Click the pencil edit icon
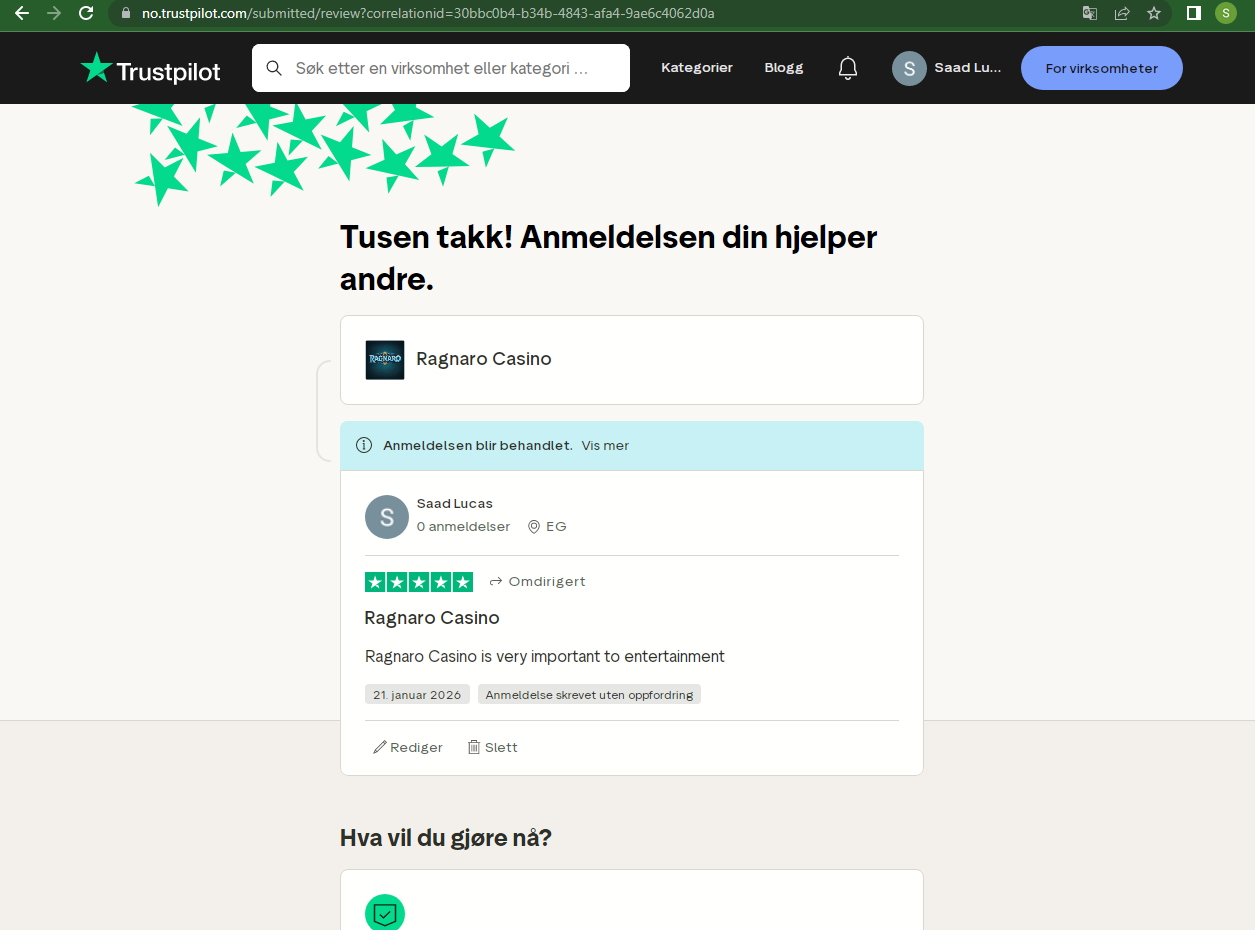The image size is (1255, 930). pyautogui.click(x=380, y=747)
